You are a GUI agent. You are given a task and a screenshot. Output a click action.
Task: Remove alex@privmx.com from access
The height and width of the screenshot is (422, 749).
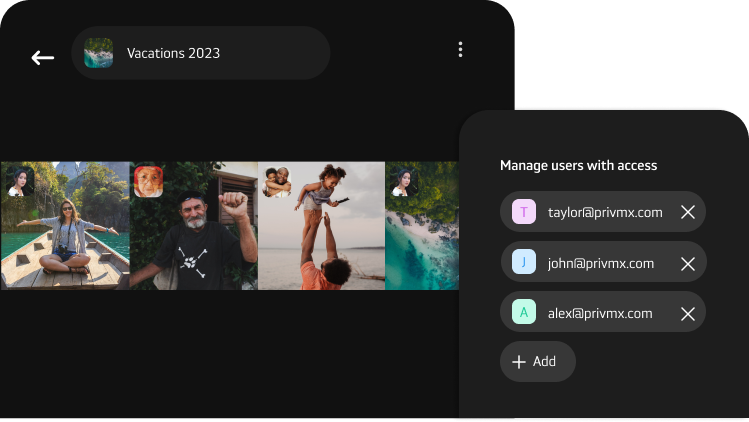point(687,314)
